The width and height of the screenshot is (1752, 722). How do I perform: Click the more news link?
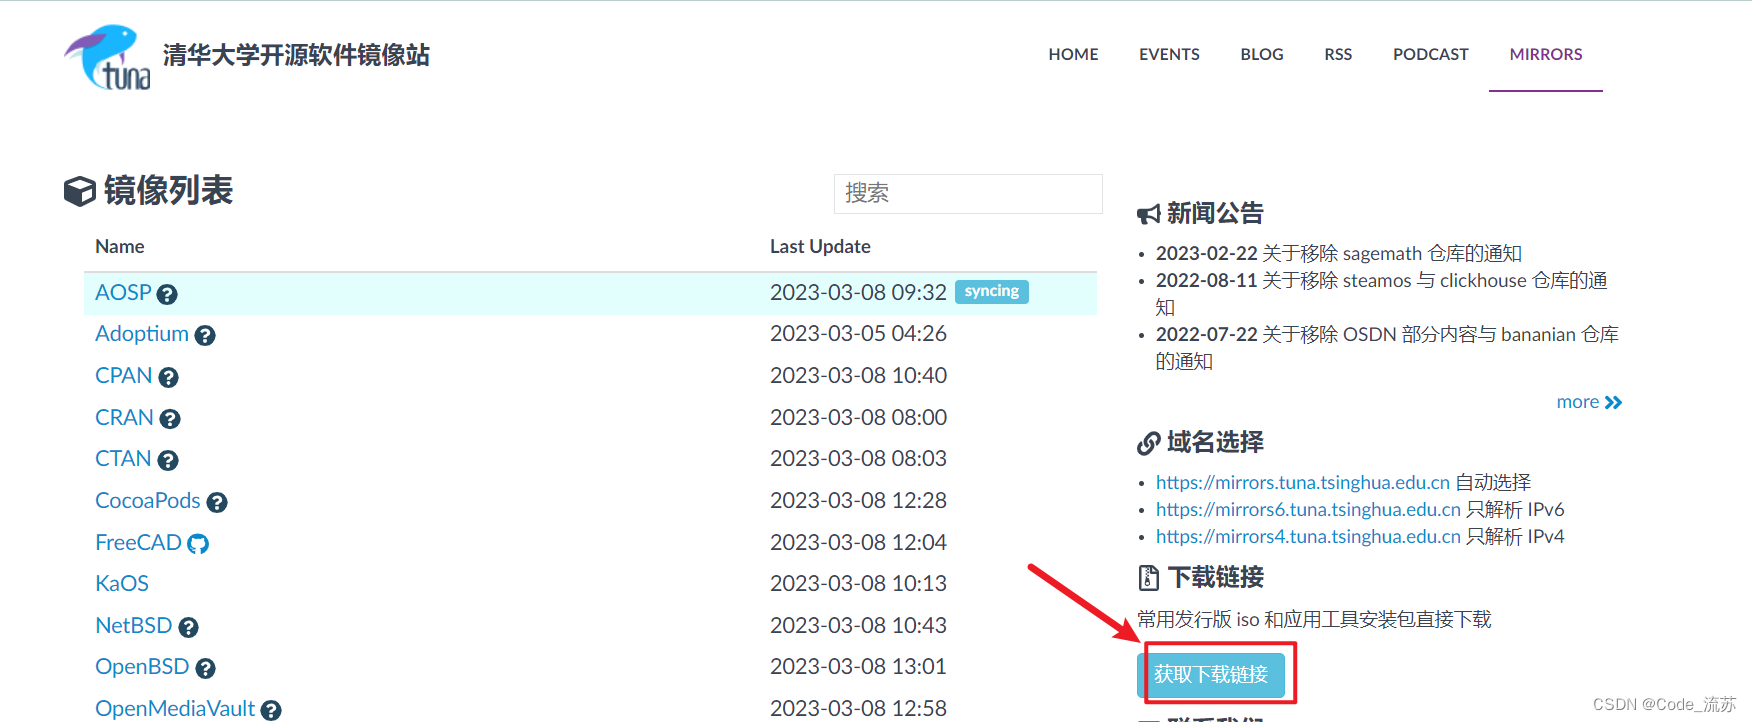pyautogui.click(x=1589, y=402)
